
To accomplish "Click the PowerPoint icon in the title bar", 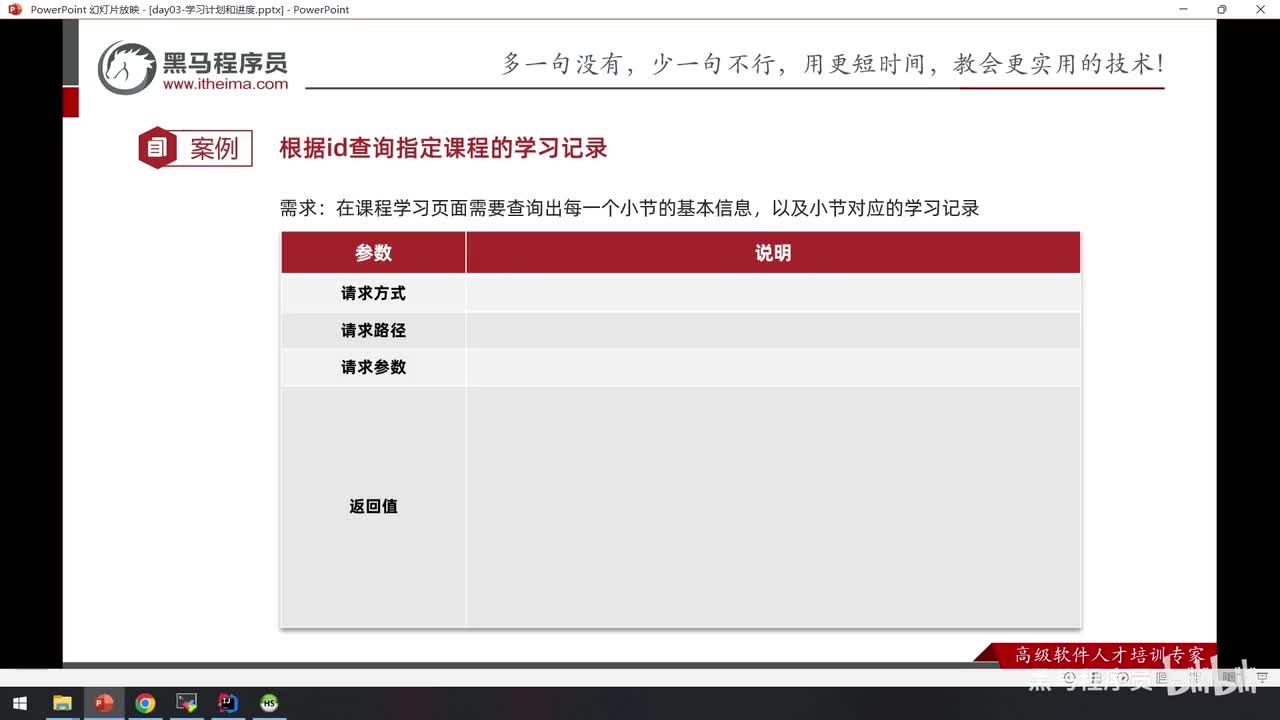I will pyautogui.click(x=14, y=9).
